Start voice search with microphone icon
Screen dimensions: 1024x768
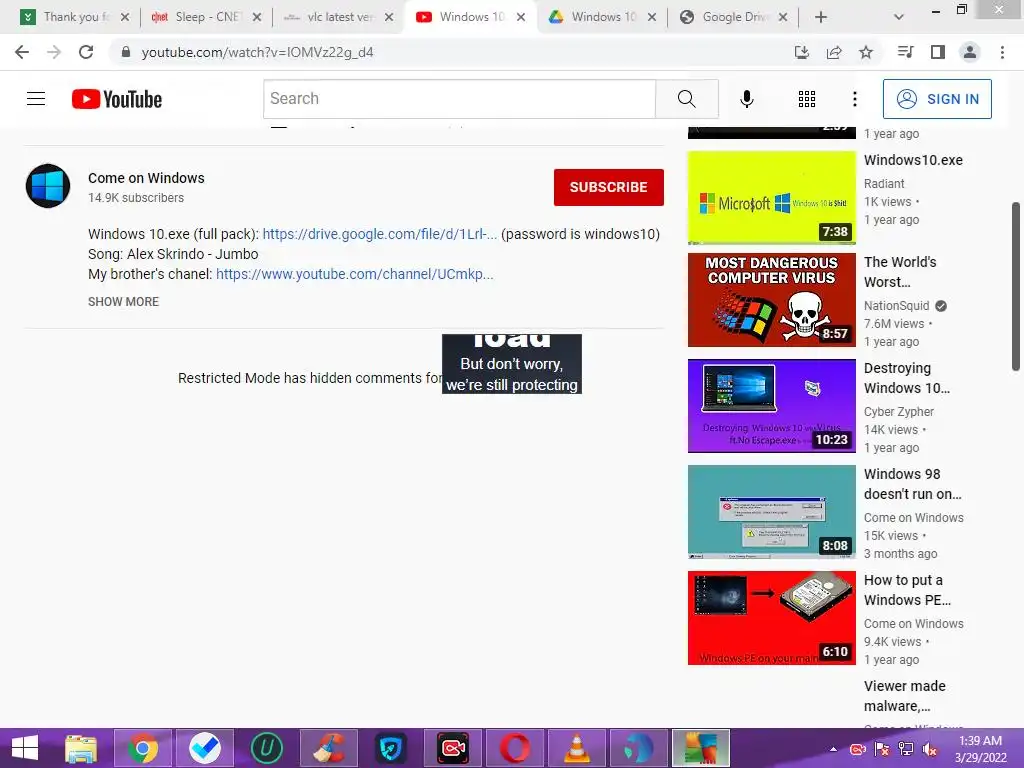coord(746,99)
